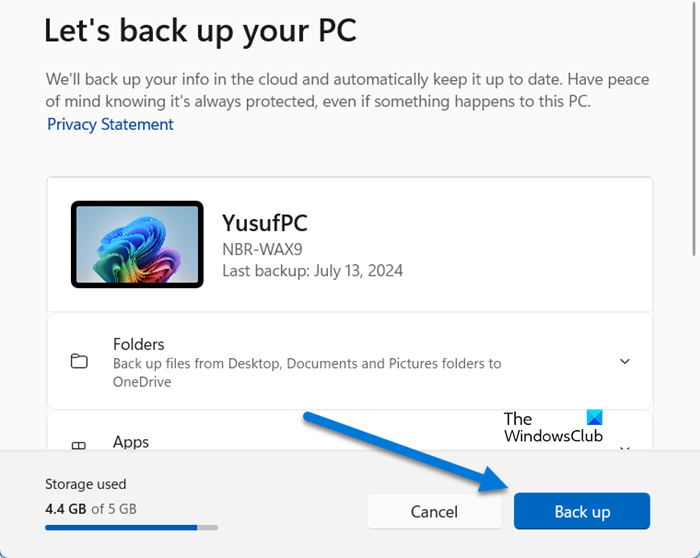The height and width of the screenshot is (558, 700).
Task: Select the Apps row title
Action: pyautogui.click(x=131, y=442)
